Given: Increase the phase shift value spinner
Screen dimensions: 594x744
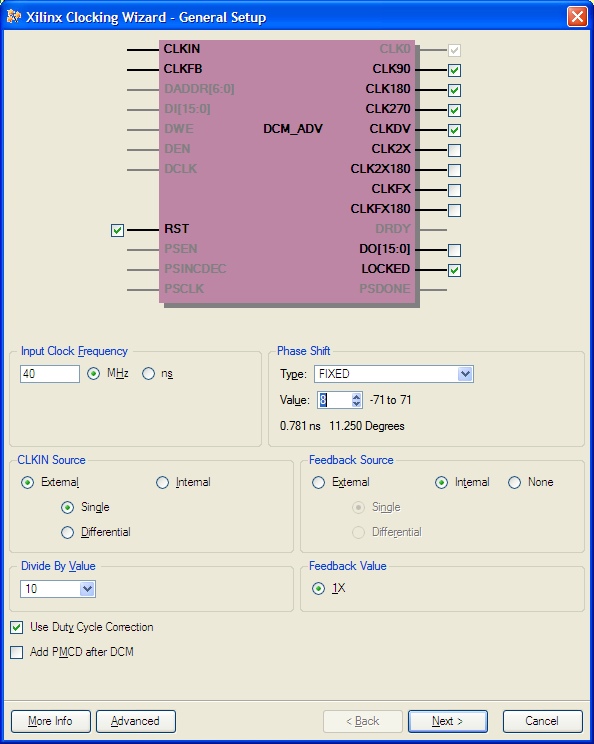Looking at the screenshot, I should [x=356, y=396].
